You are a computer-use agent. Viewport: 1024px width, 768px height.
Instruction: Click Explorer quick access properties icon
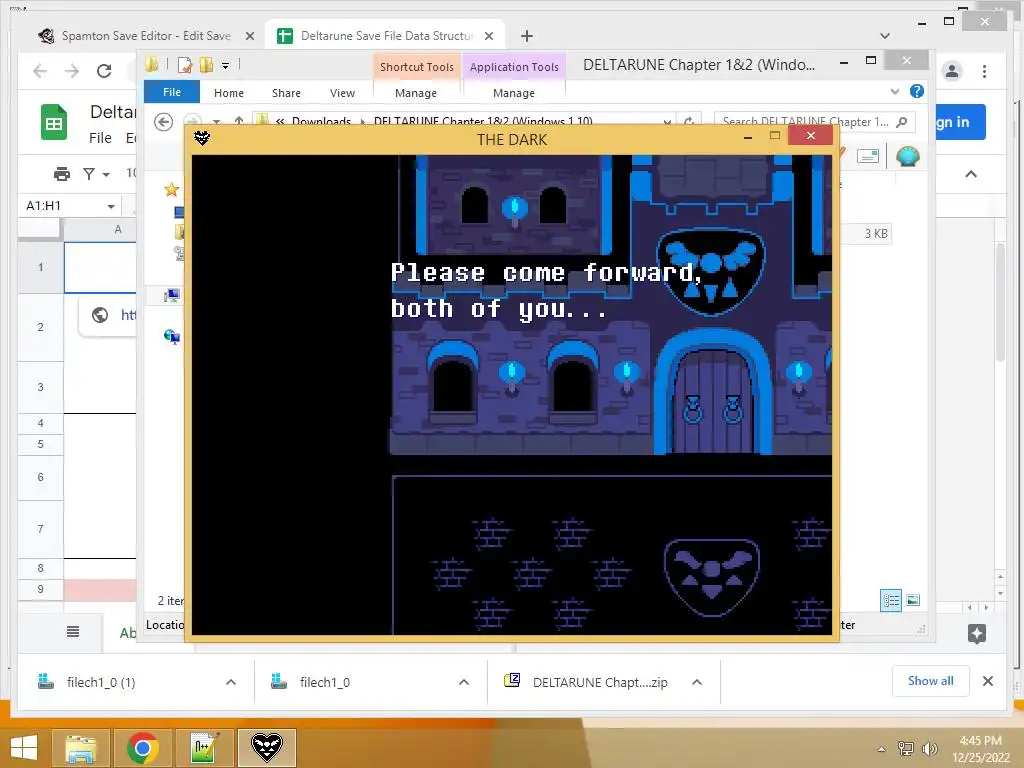tap(185, 65)
